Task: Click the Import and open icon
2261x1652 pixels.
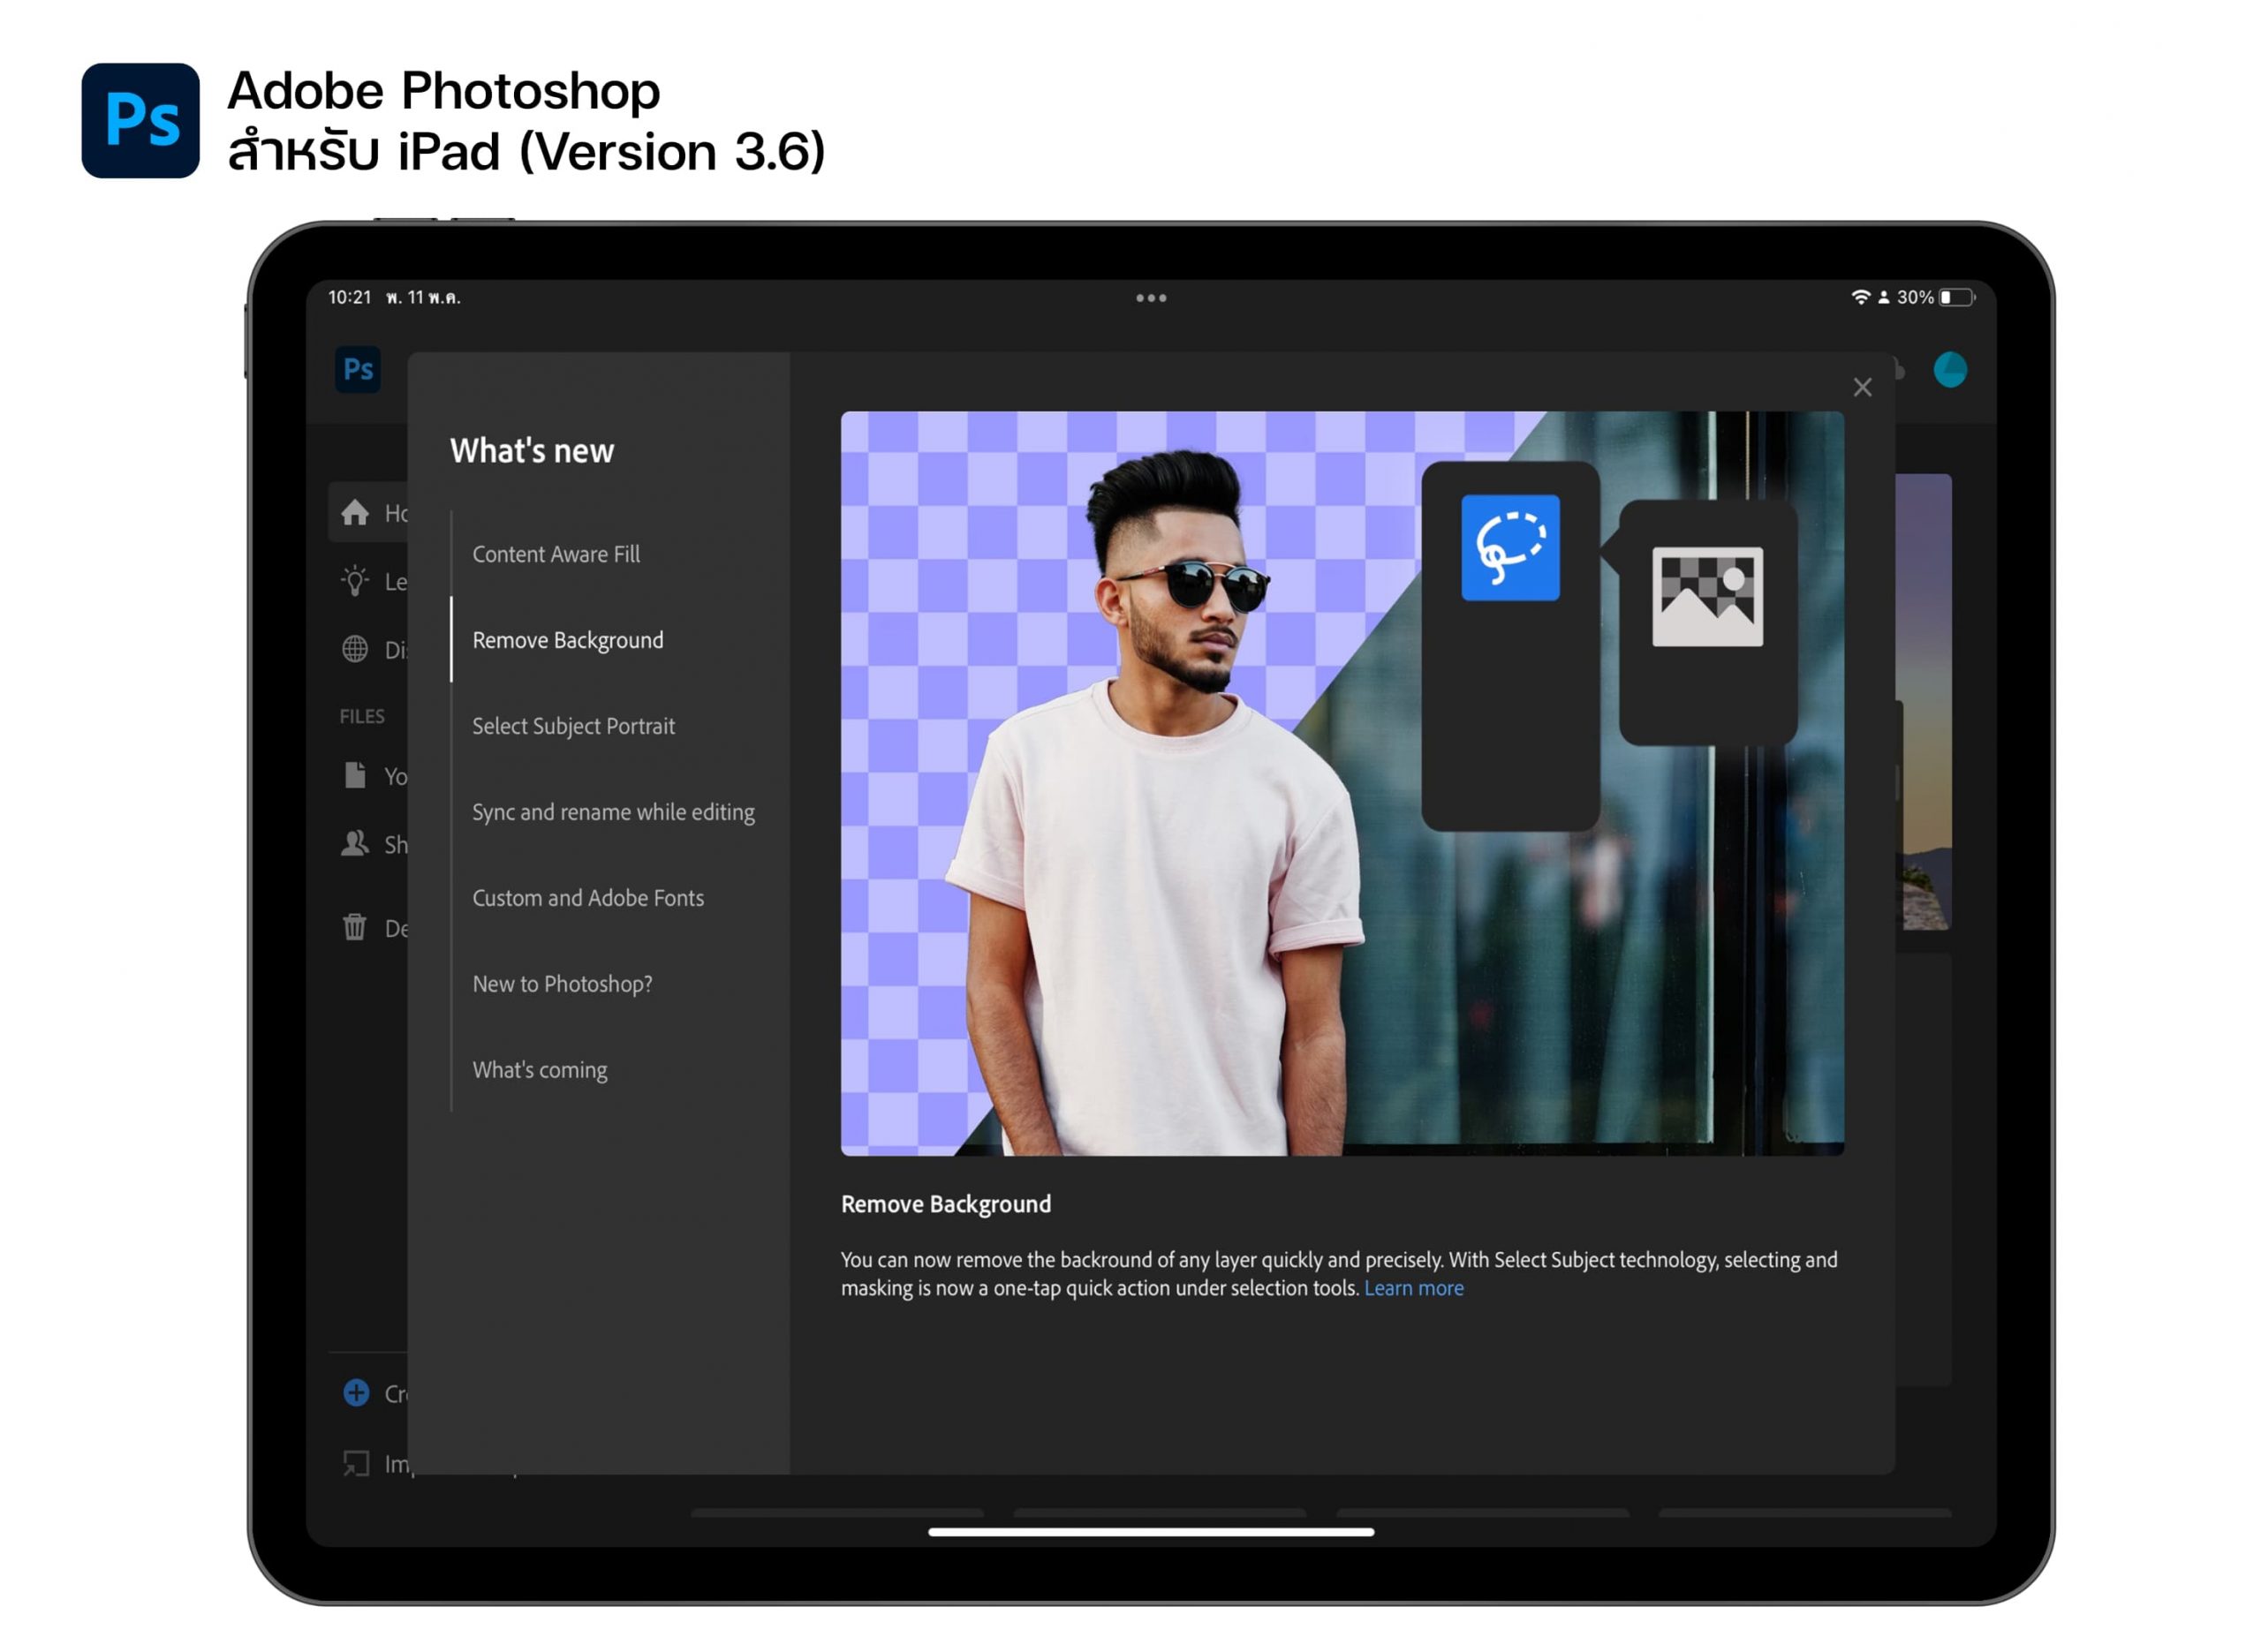Action: pos(356,1463)
